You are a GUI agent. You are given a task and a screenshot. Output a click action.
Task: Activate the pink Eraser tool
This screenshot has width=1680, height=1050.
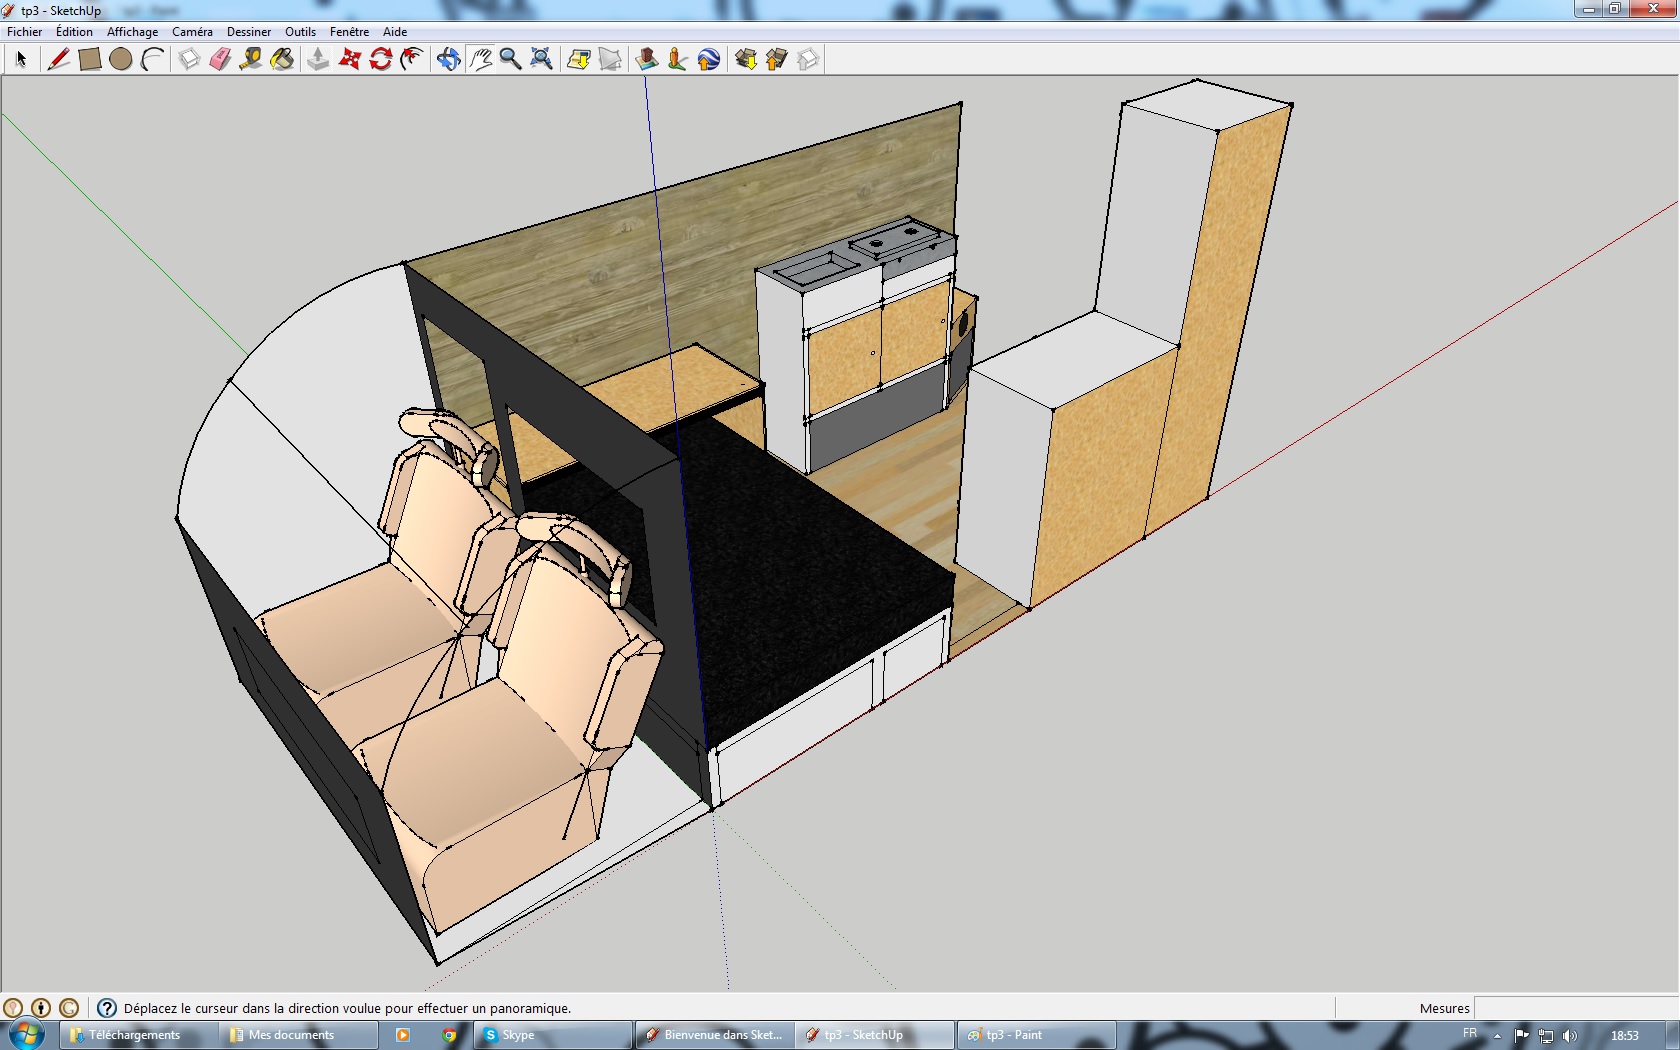[220, 60]
